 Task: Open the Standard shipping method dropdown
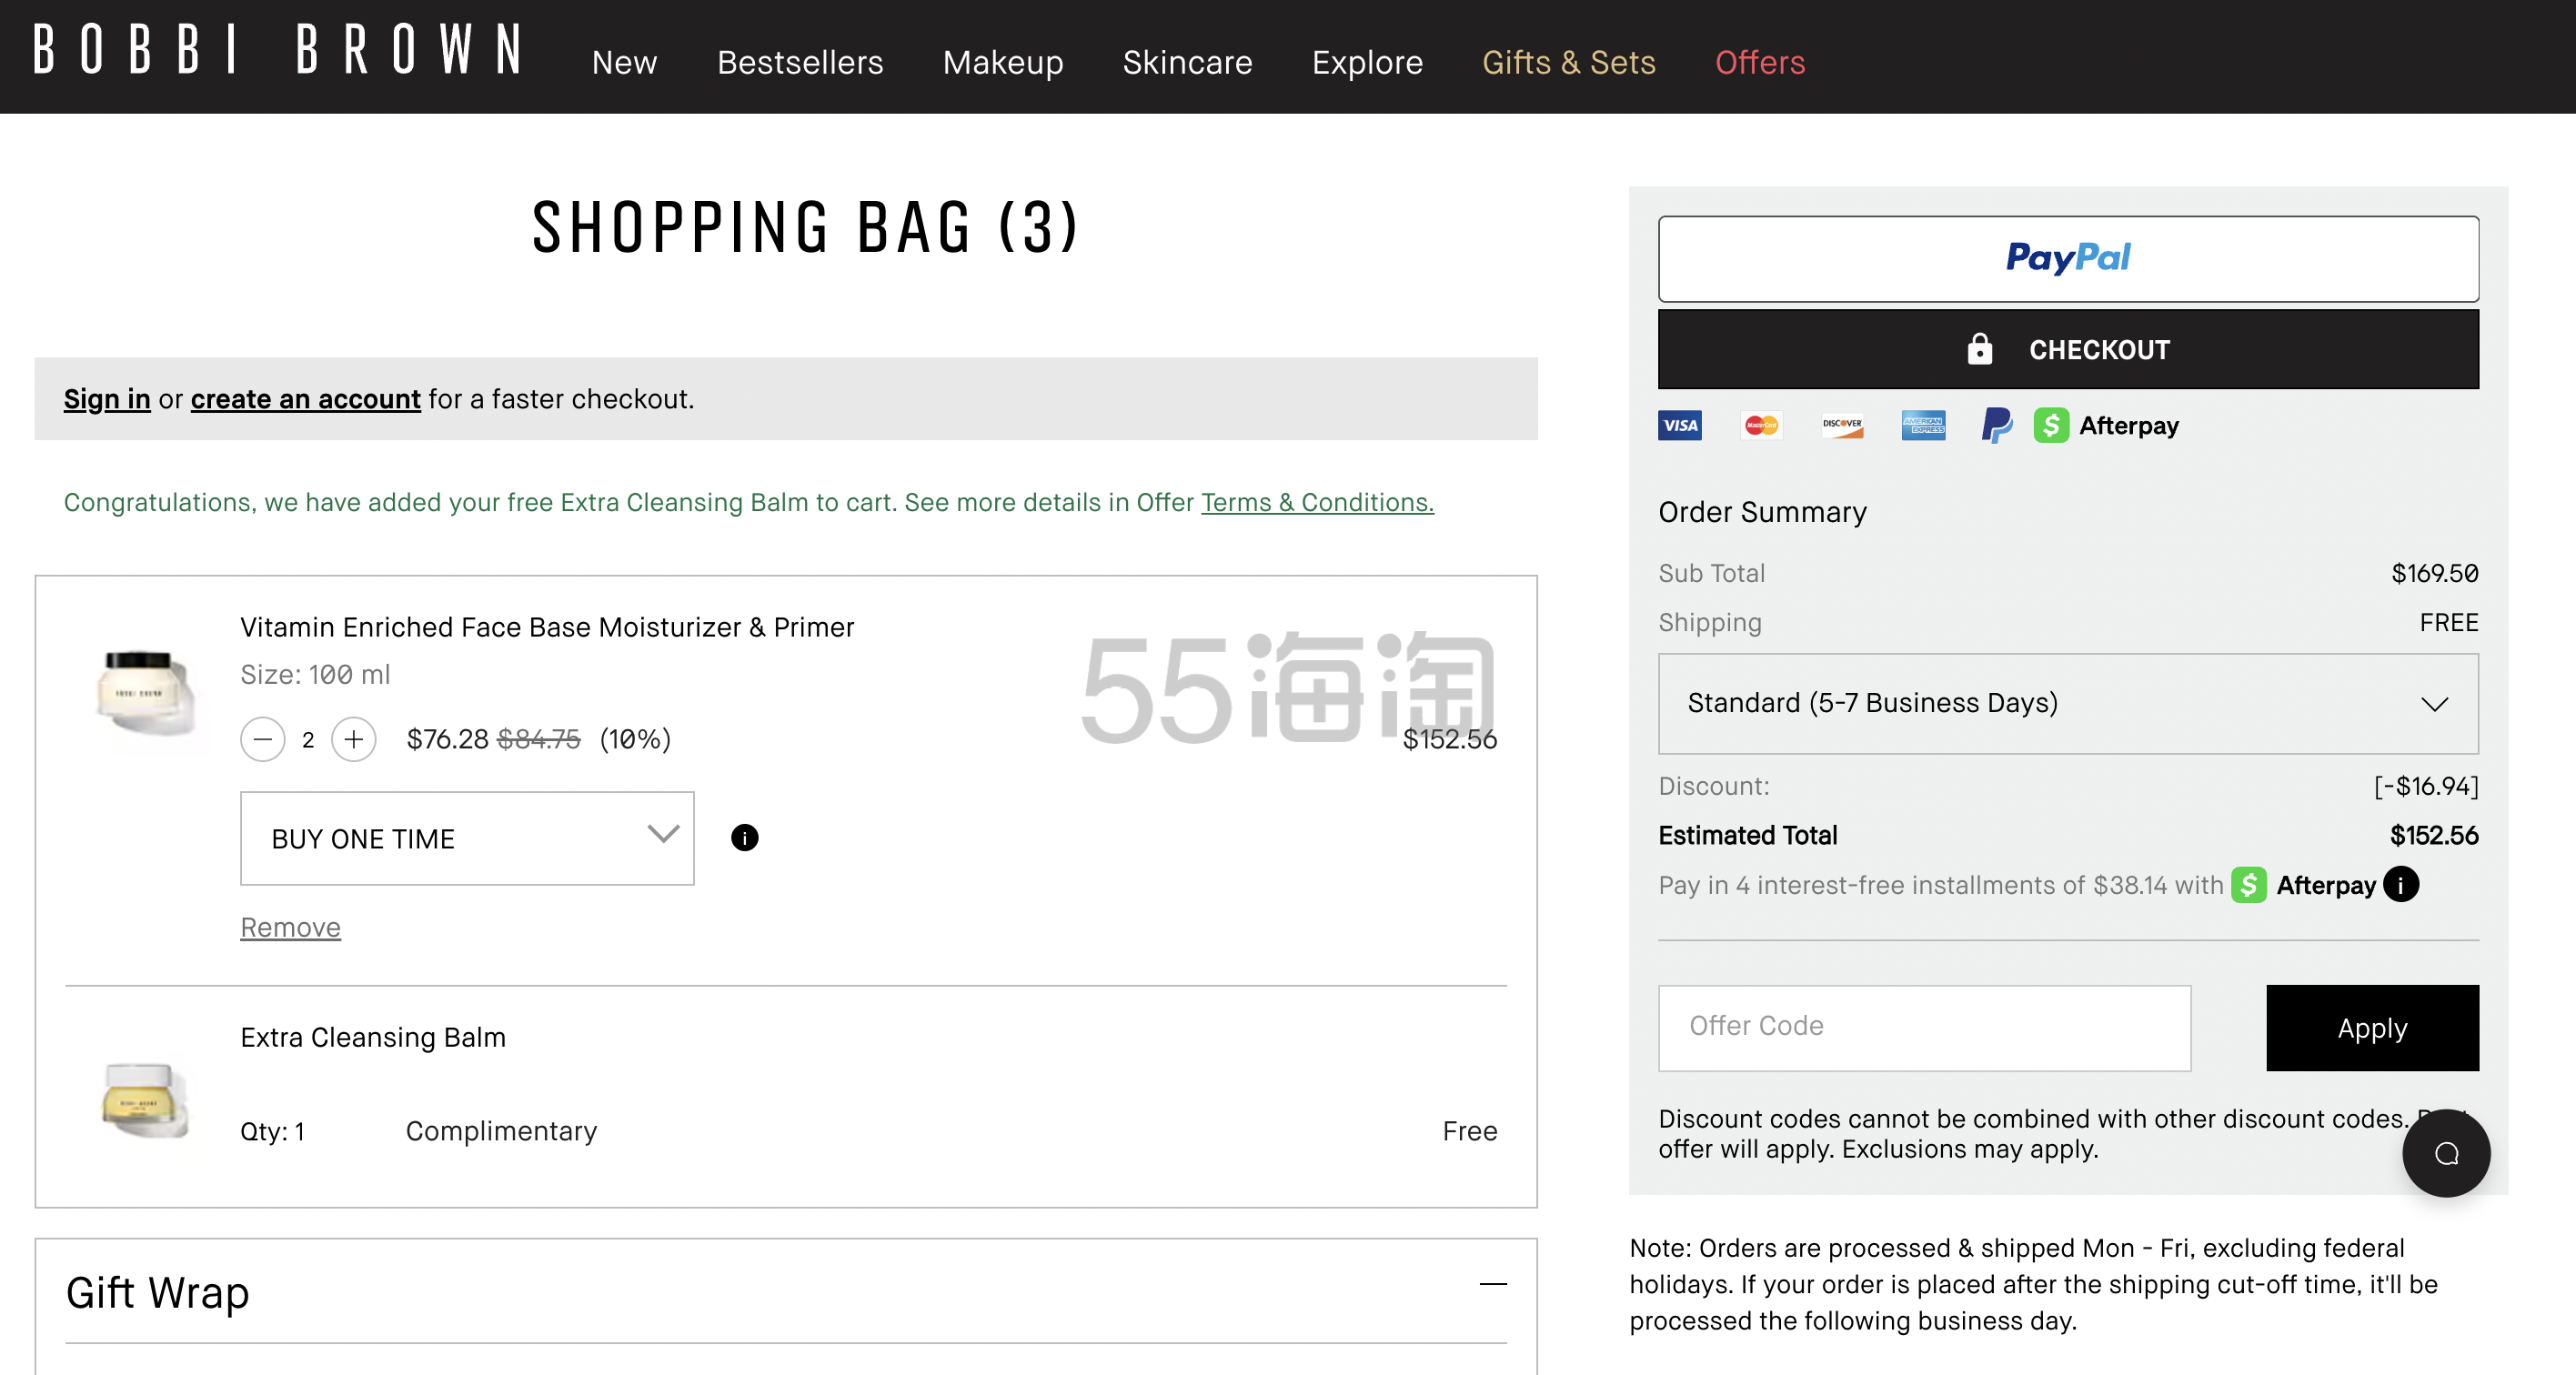coord(2068,703)
